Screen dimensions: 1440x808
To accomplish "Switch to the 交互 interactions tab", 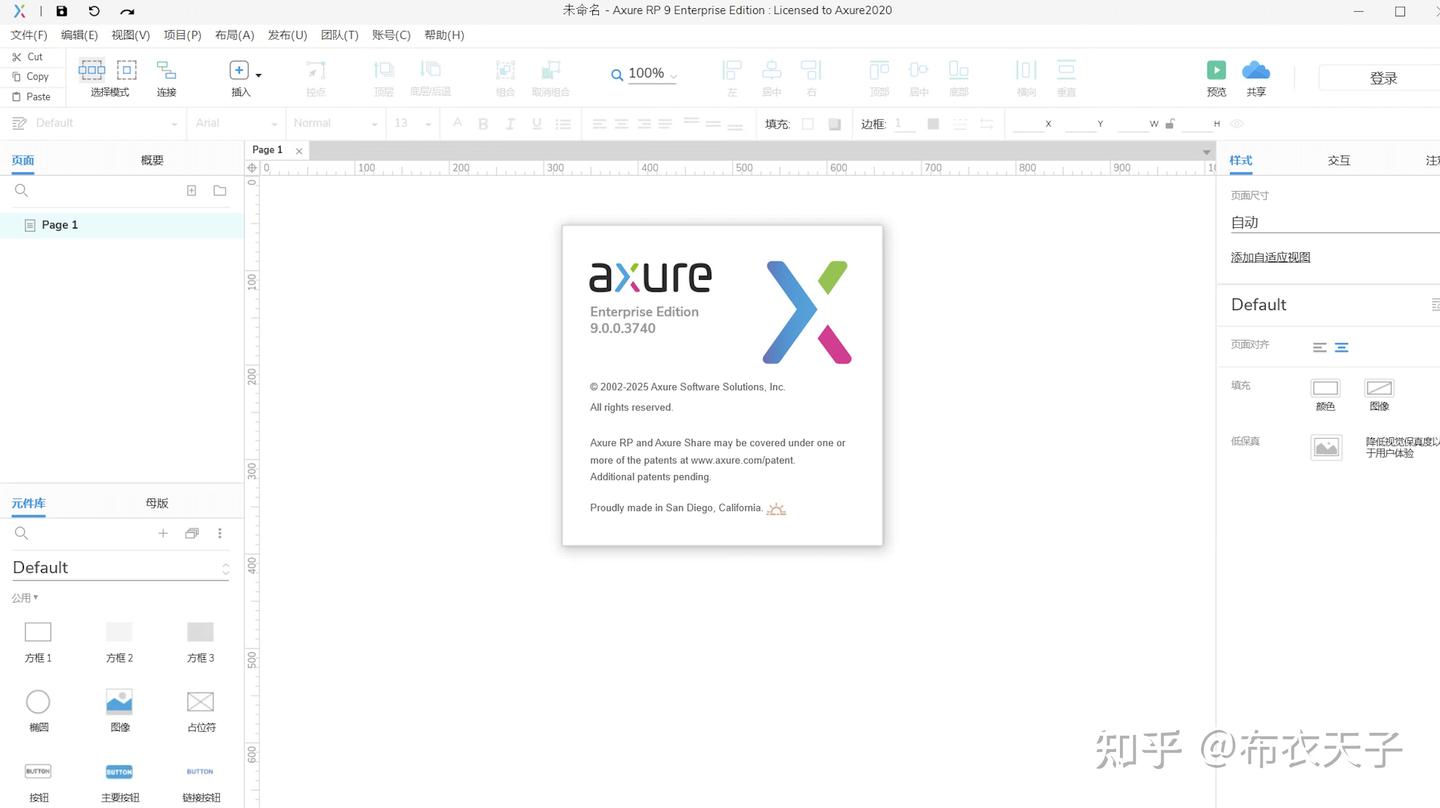I will point(1339,160).
